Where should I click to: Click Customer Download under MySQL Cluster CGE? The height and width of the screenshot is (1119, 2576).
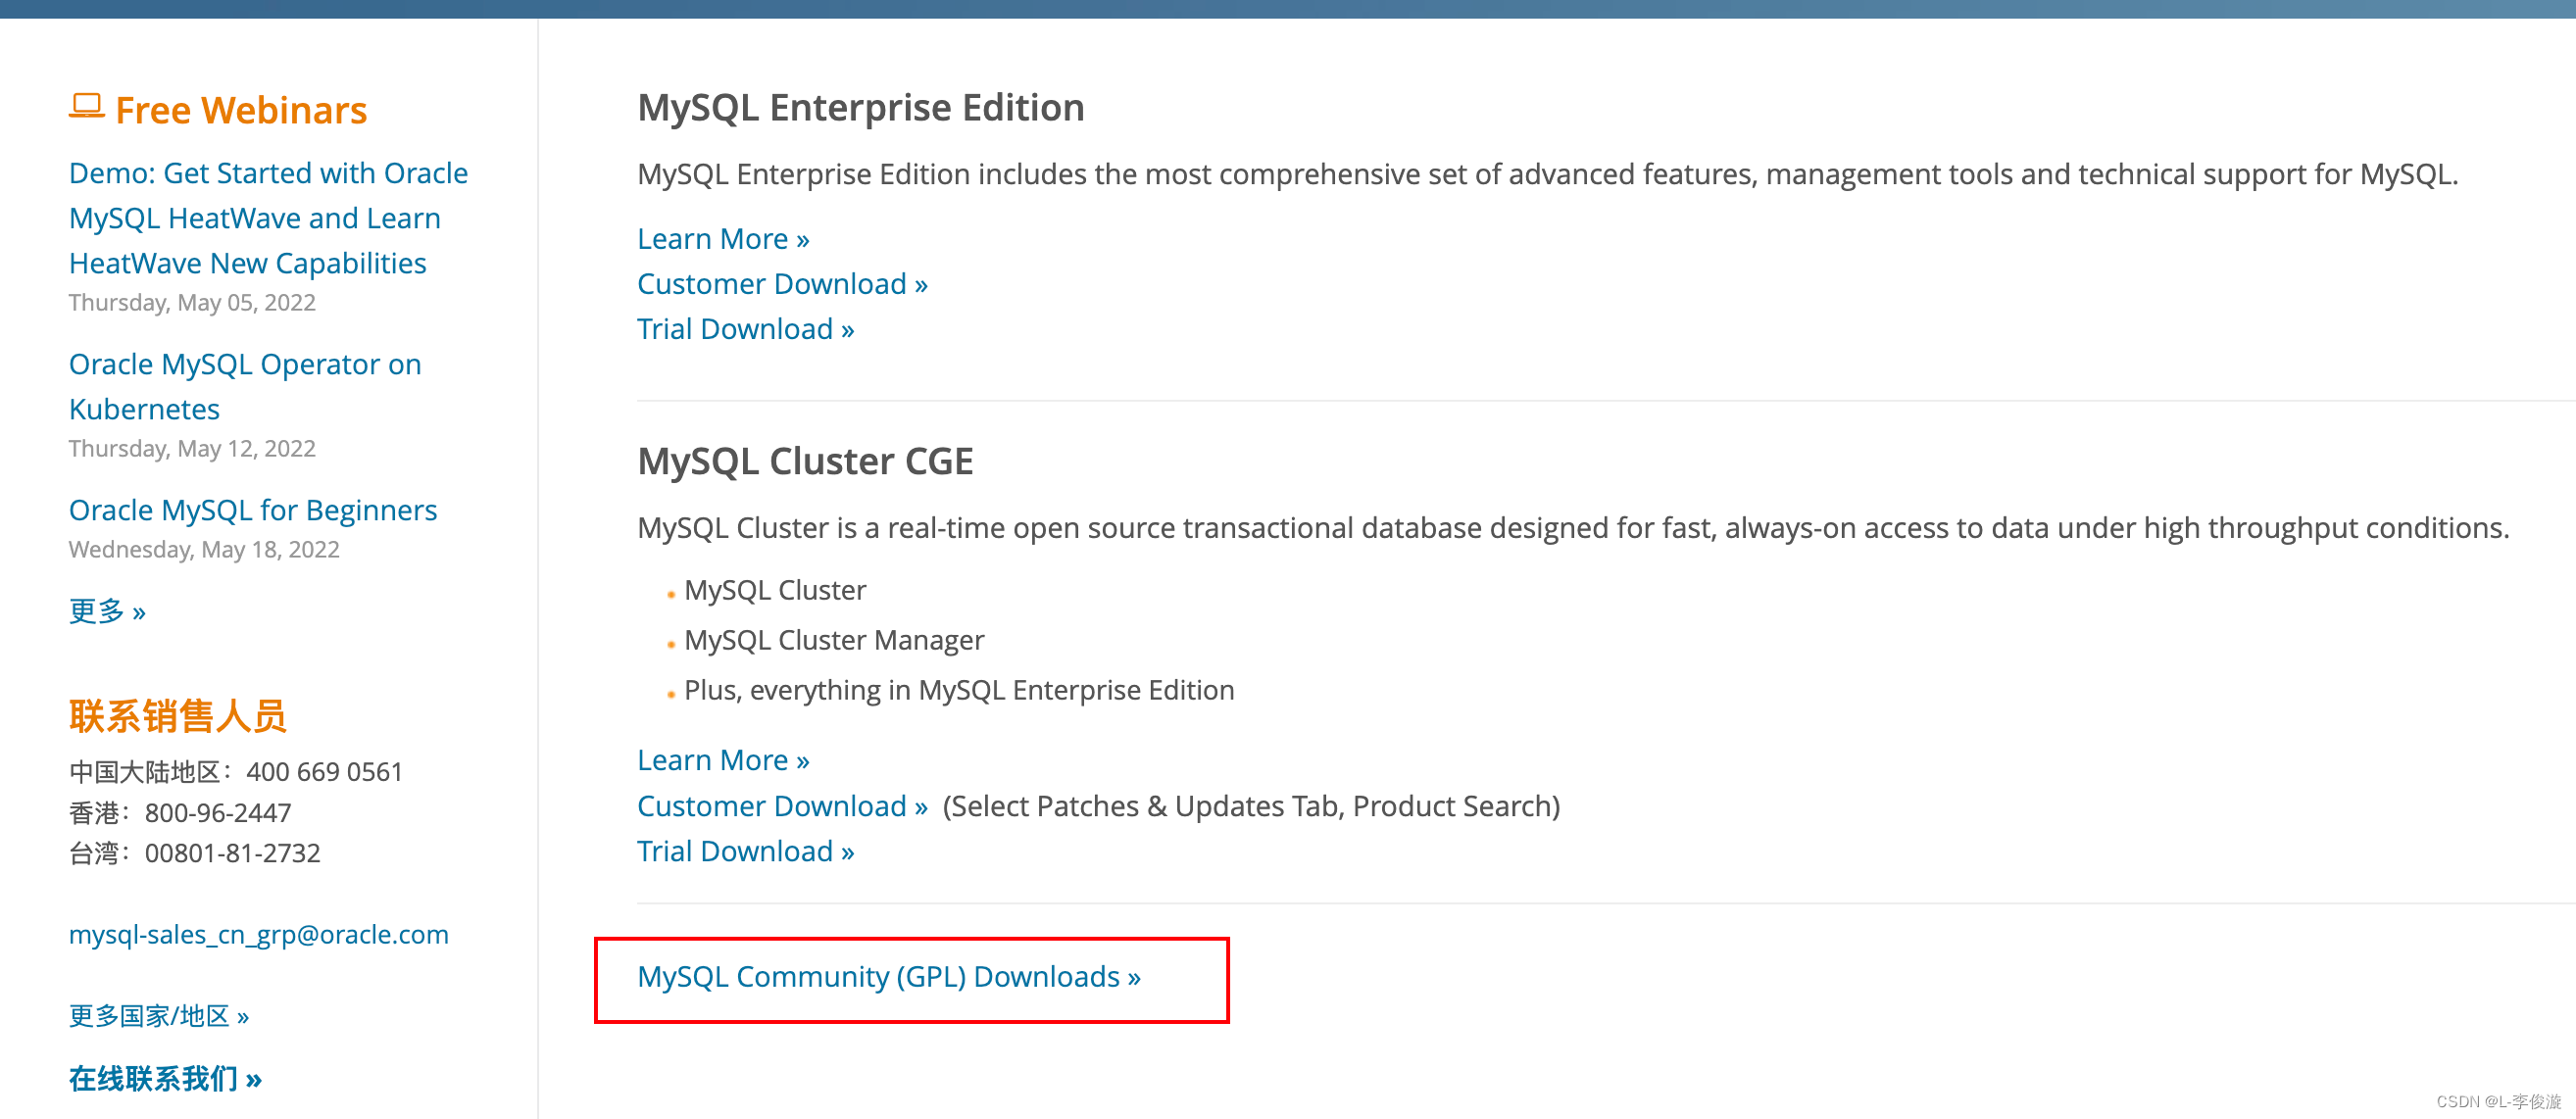click(x=782, y=806)
